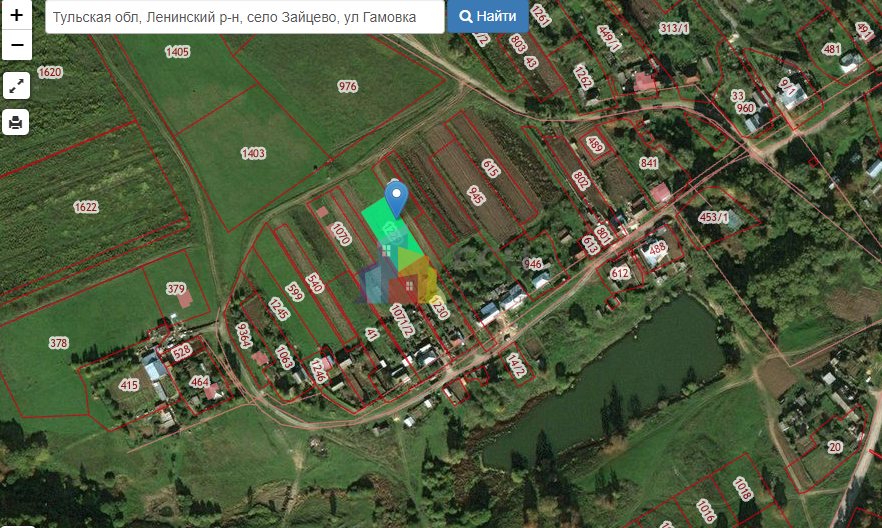The image size is (882, 528).
Task: Select parcel labeled 1245
Action: point(279,309)
